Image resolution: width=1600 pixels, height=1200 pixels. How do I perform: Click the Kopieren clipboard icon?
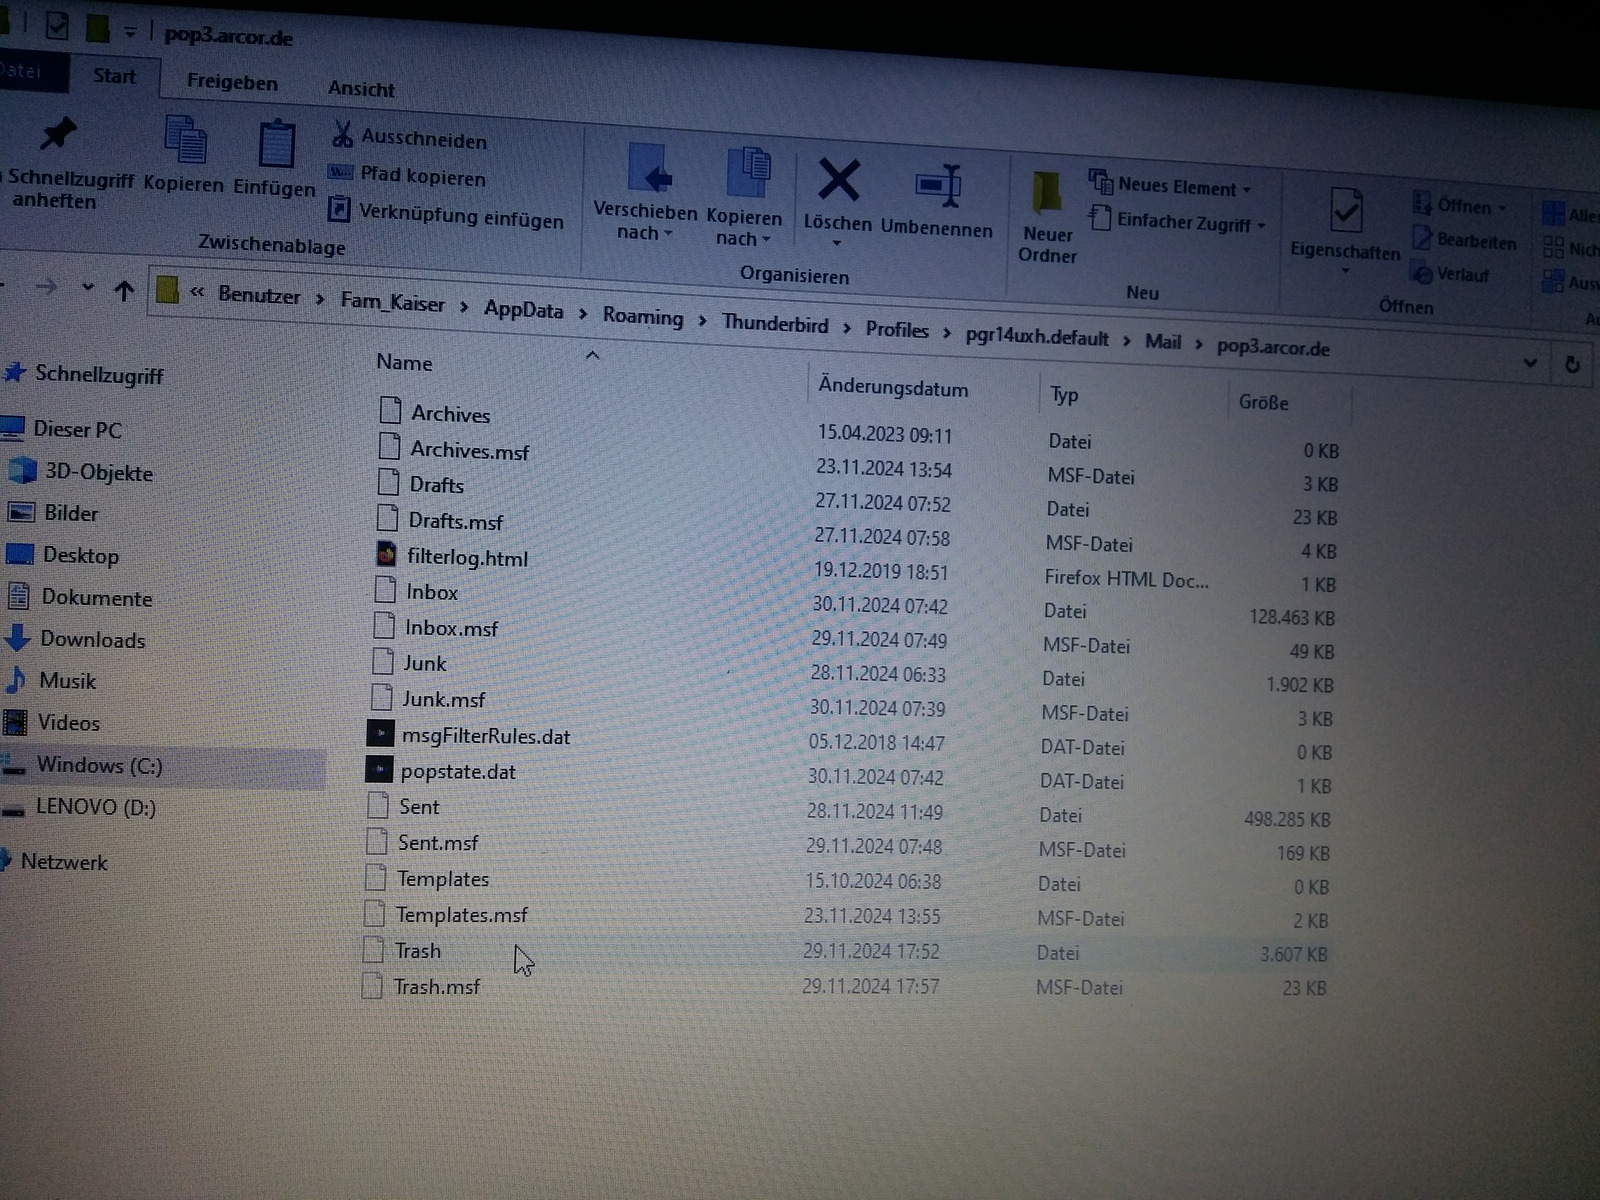pyautogui.click(x=185, y=139)
